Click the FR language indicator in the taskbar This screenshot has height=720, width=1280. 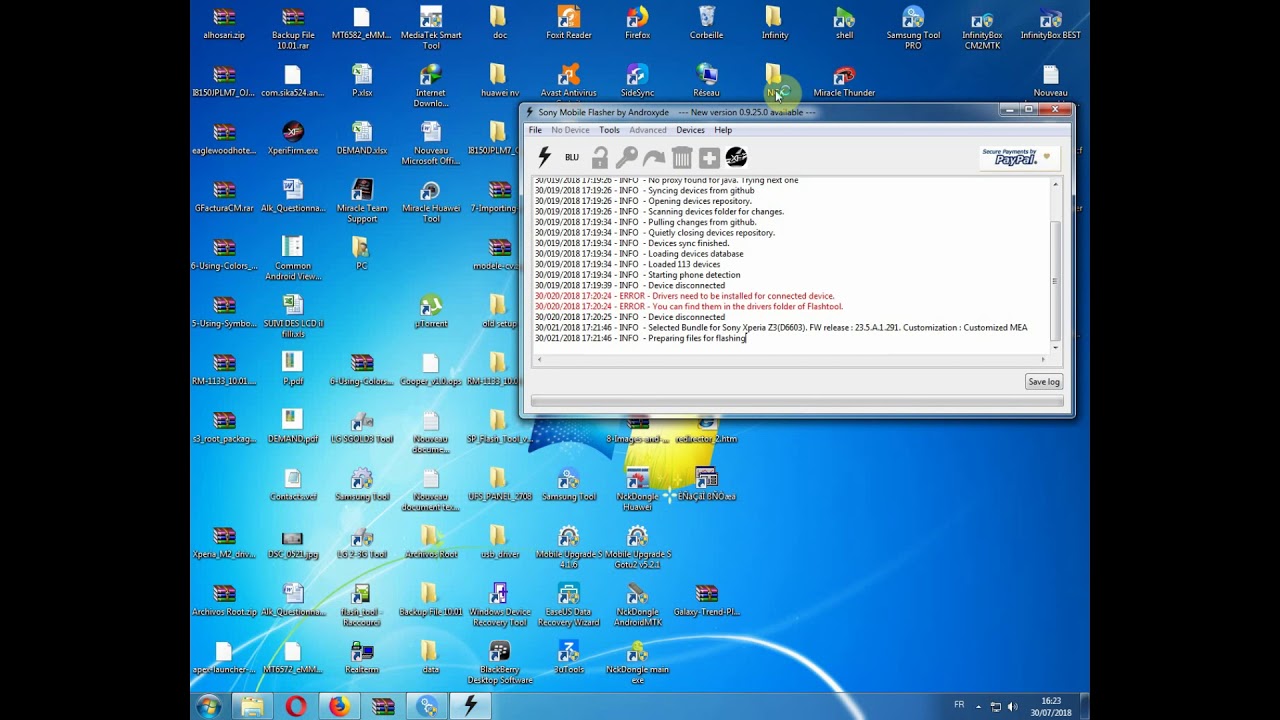tap(959, 705)
